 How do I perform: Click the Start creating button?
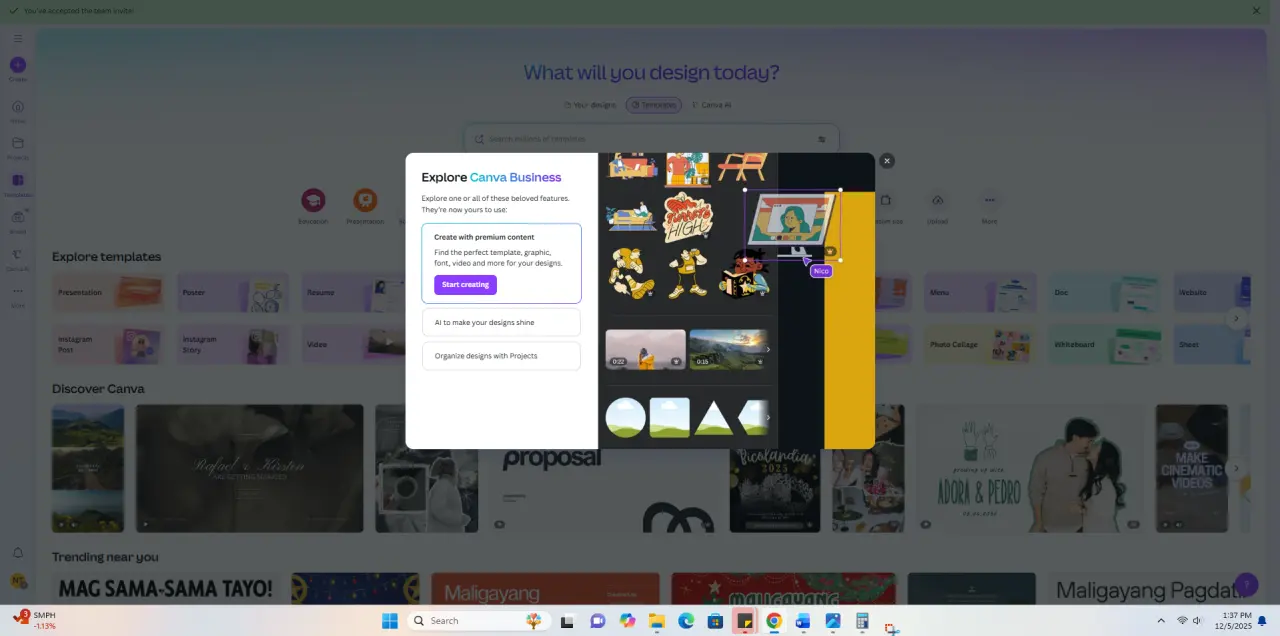click(465, 285)
